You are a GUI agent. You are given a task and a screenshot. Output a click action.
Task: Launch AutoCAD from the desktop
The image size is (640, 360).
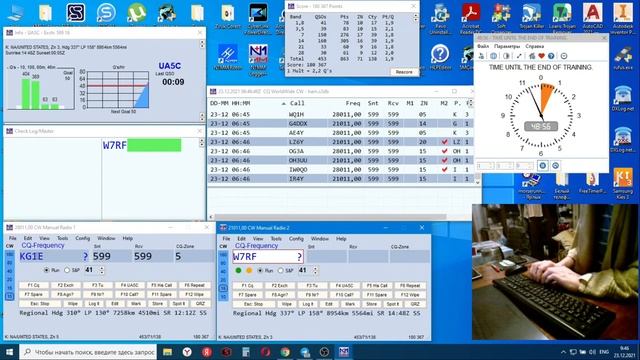click(x=592, y=18)
